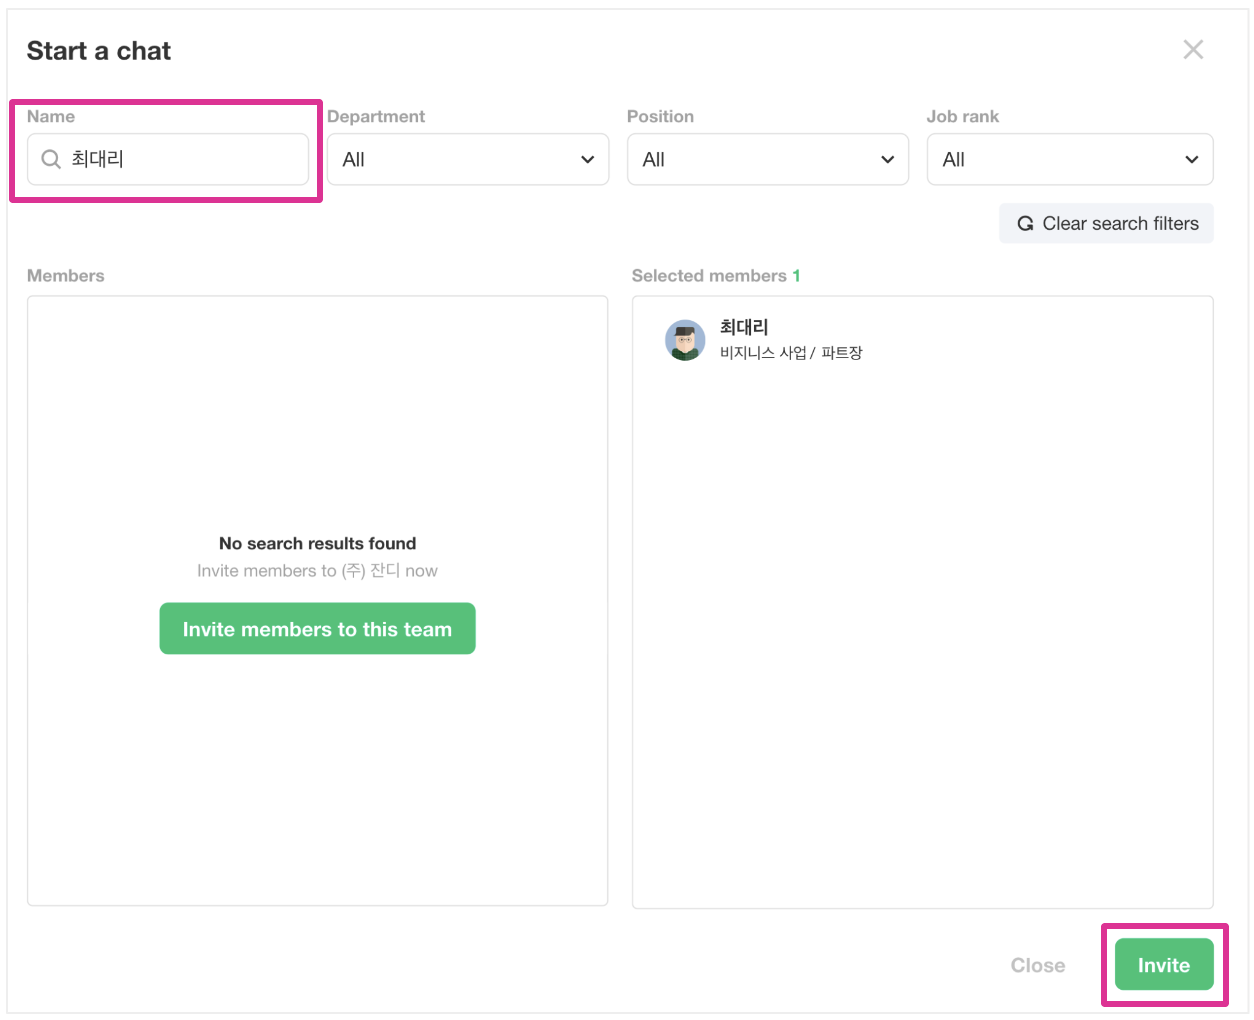Click the Members list heading
1254x1020 pixels.
coord(66,276)
